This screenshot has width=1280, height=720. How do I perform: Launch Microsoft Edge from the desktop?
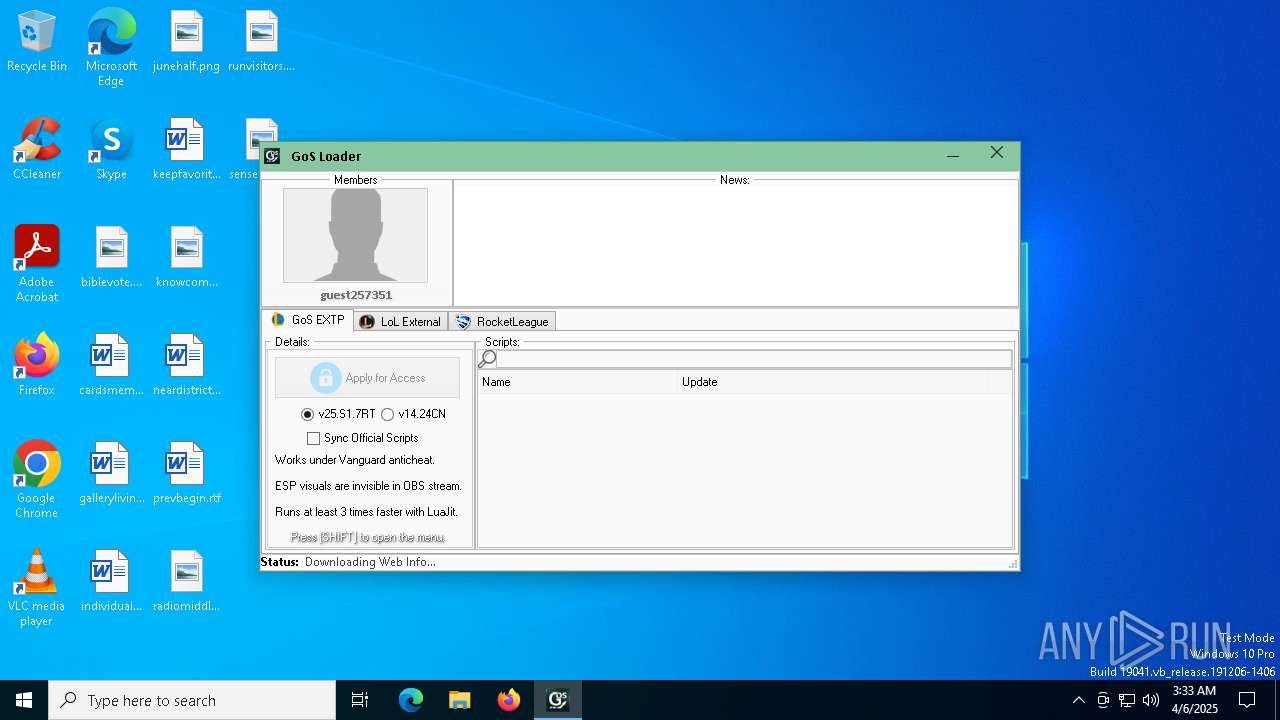(x=111, y=48)
